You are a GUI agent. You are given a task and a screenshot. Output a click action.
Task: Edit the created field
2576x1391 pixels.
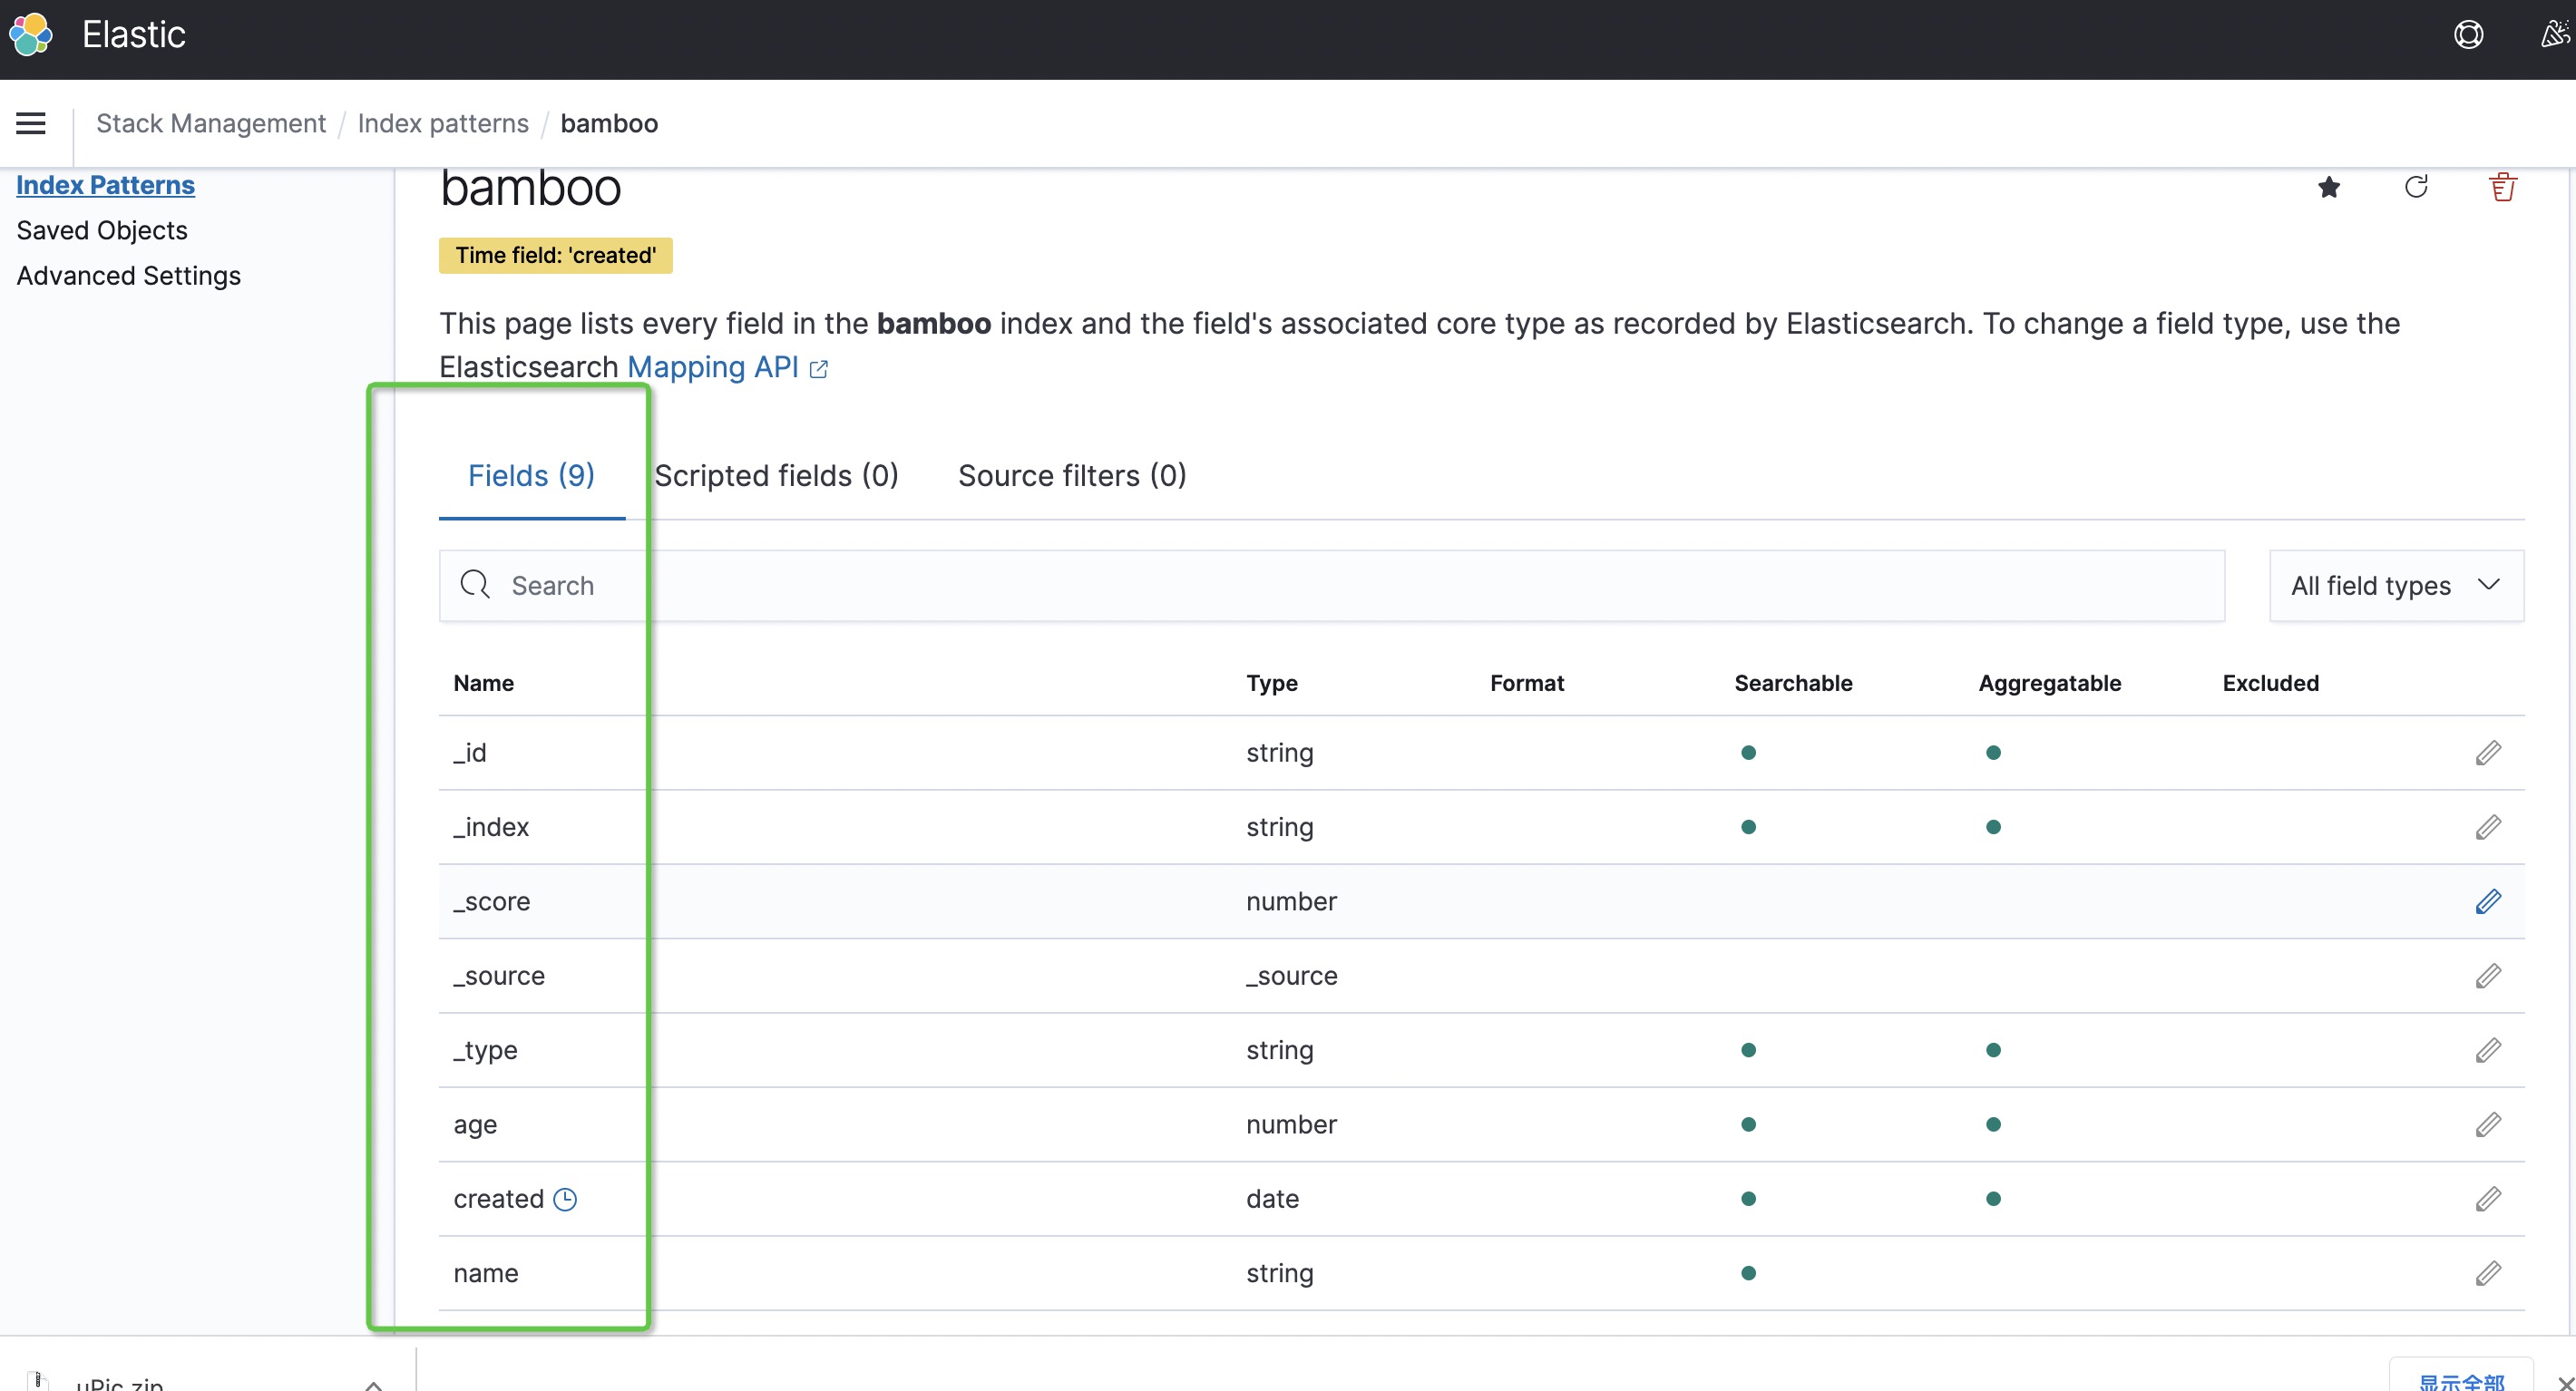click(x=2488, y=1199)
